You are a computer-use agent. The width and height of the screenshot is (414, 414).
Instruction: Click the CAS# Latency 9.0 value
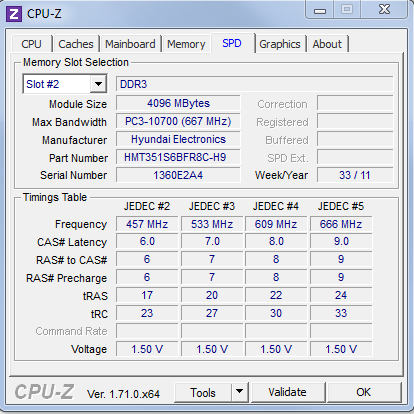pyautogui.click(x=341, y=241)
